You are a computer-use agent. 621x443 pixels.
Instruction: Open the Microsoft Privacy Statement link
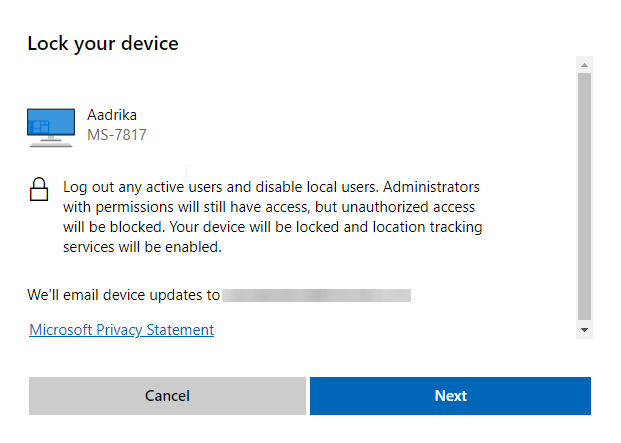point(122,330)
